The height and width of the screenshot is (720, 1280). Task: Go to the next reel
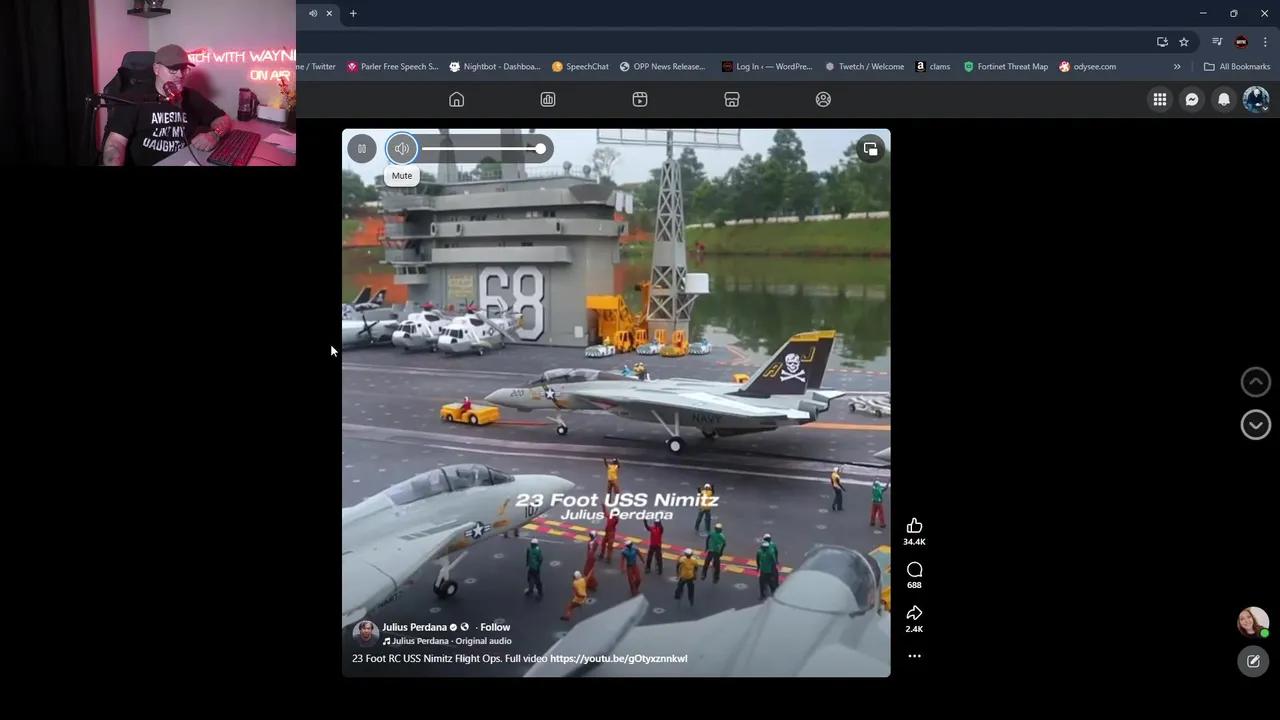tap(1255, 425)
